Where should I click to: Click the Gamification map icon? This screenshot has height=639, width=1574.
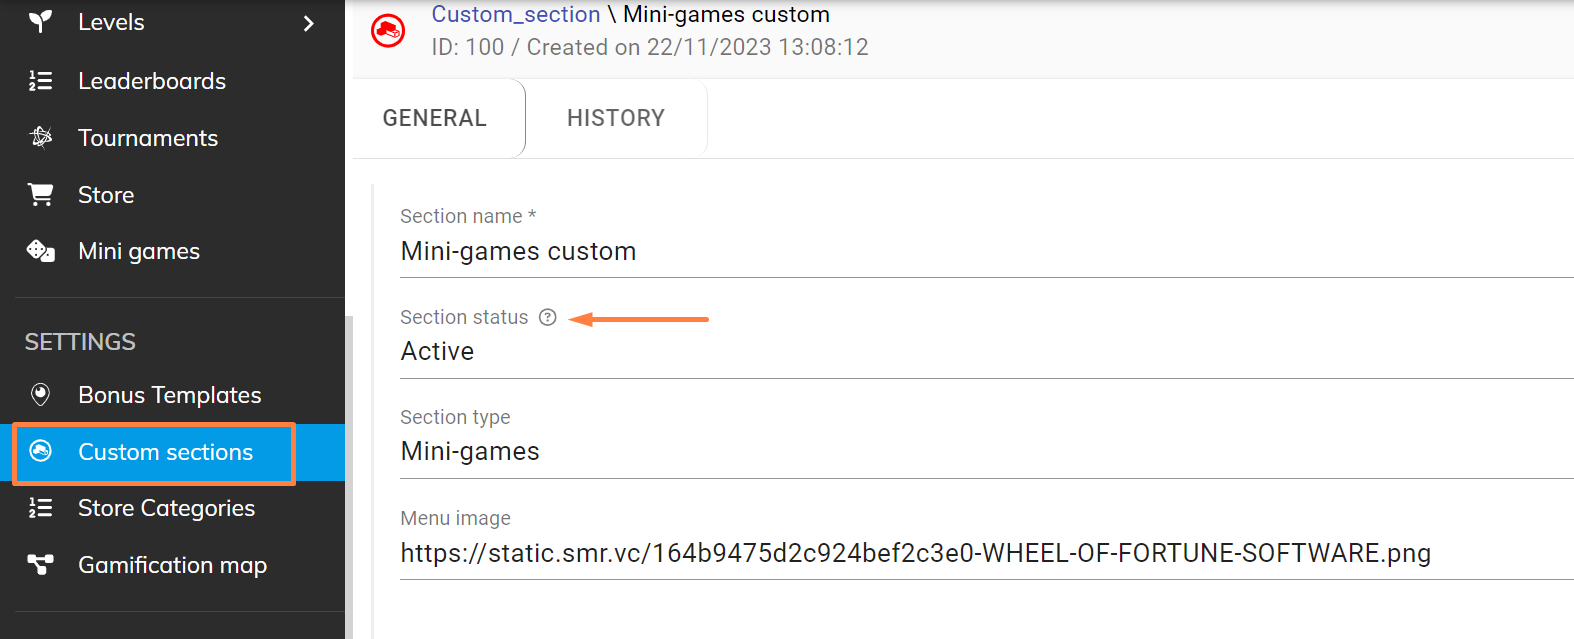pos(41,565)
